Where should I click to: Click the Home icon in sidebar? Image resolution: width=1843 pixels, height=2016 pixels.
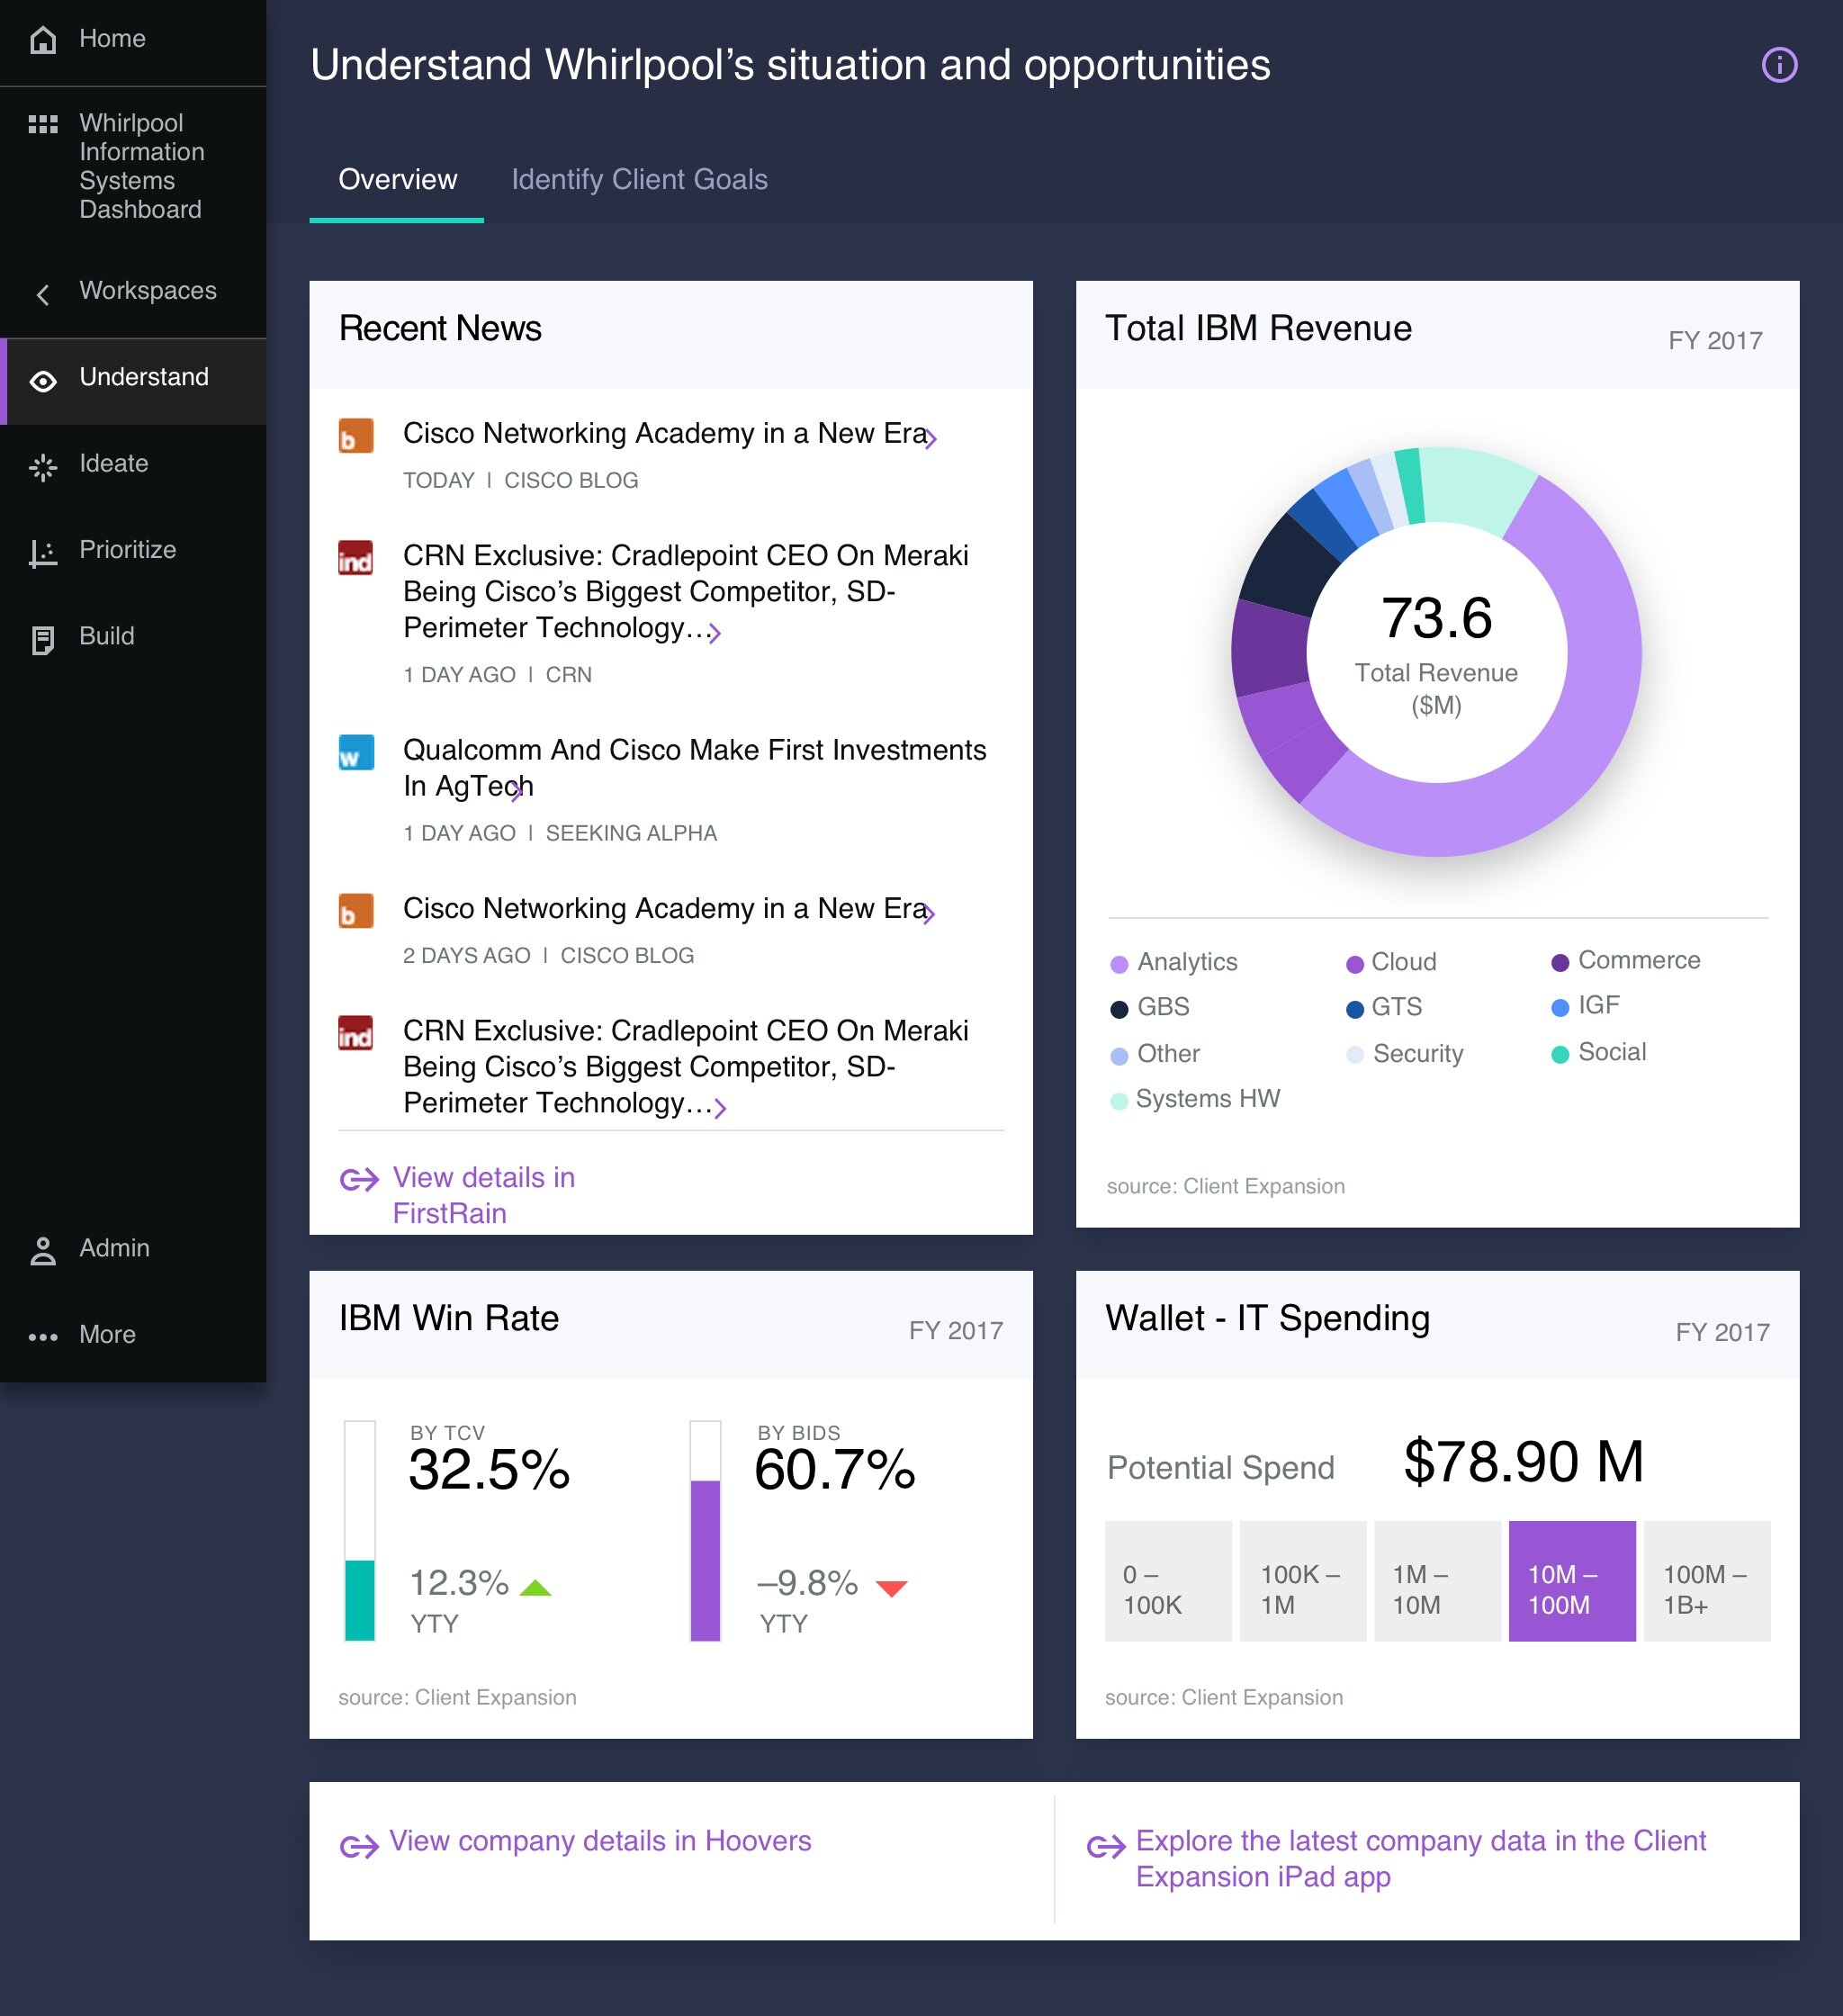pos(43,39)
